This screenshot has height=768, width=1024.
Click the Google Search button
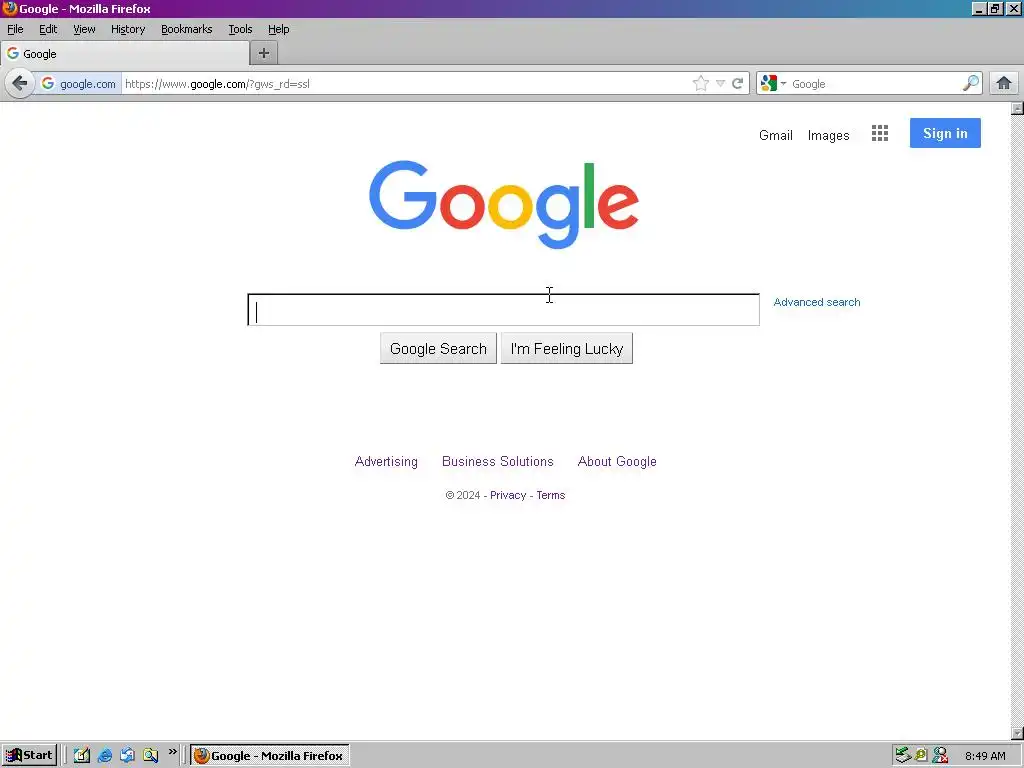click(438, 349)
